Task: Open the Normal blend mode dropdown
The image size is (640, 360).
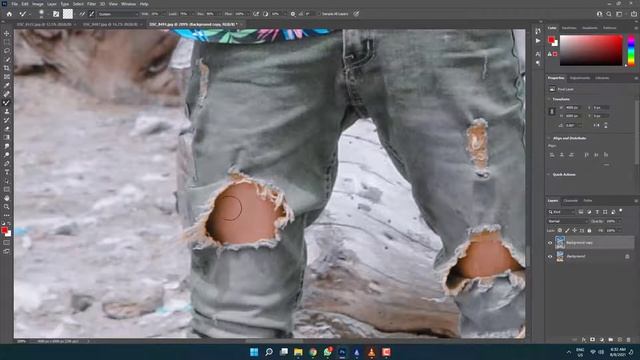Action: point(568,221)
